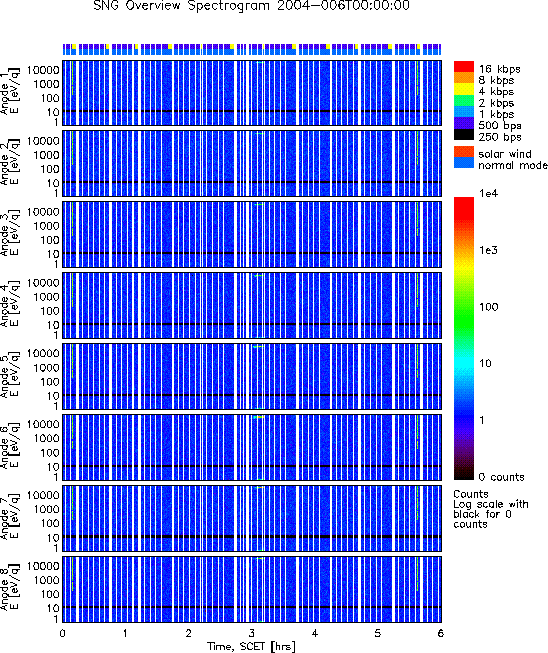The height and width of the screenshot is (653, 548).
Task: Click the '16 kbps' legend label
Action: point(499,69)
